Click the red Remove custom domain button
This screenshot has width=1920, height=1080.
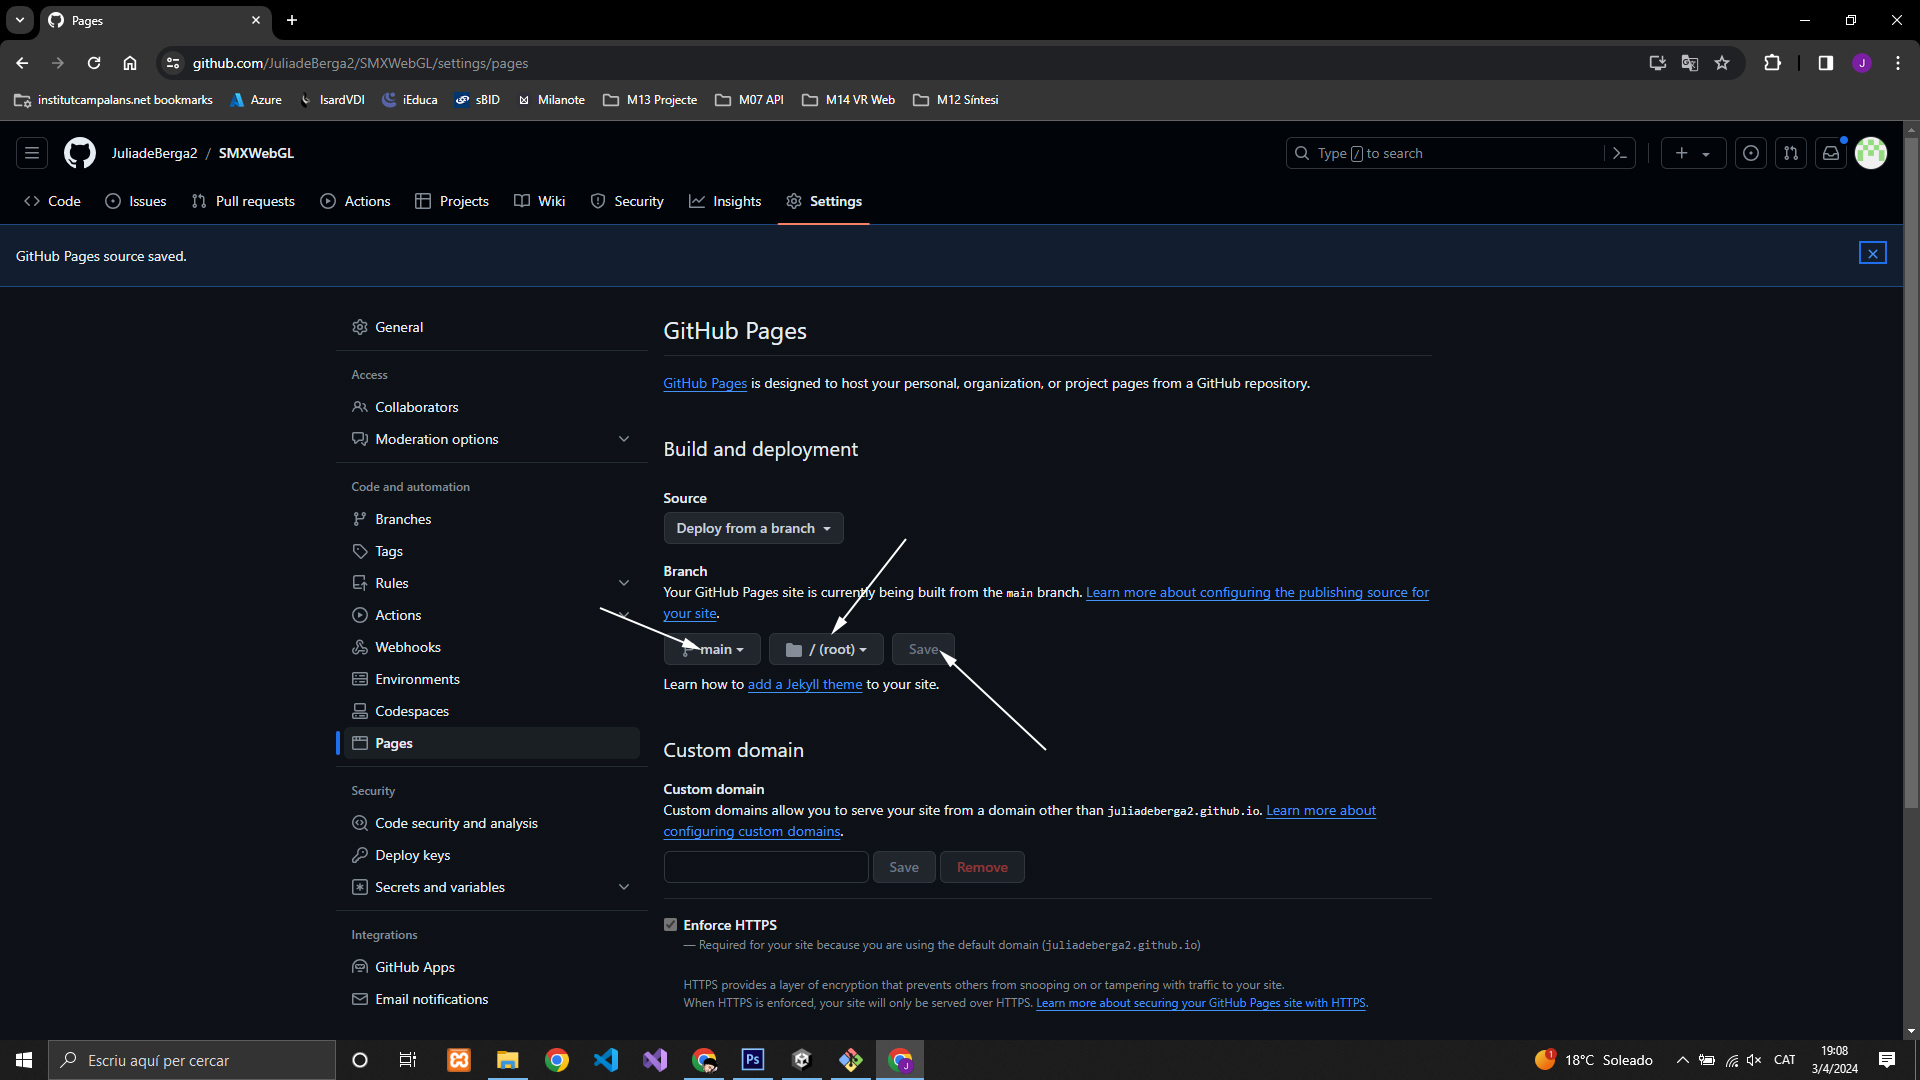[981, 867]
